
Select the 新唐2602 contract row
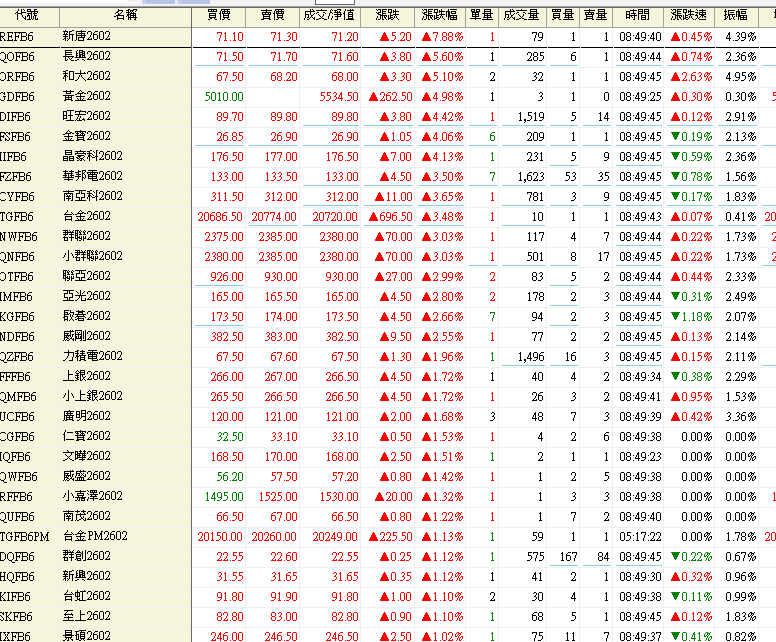tap(86, 36)
